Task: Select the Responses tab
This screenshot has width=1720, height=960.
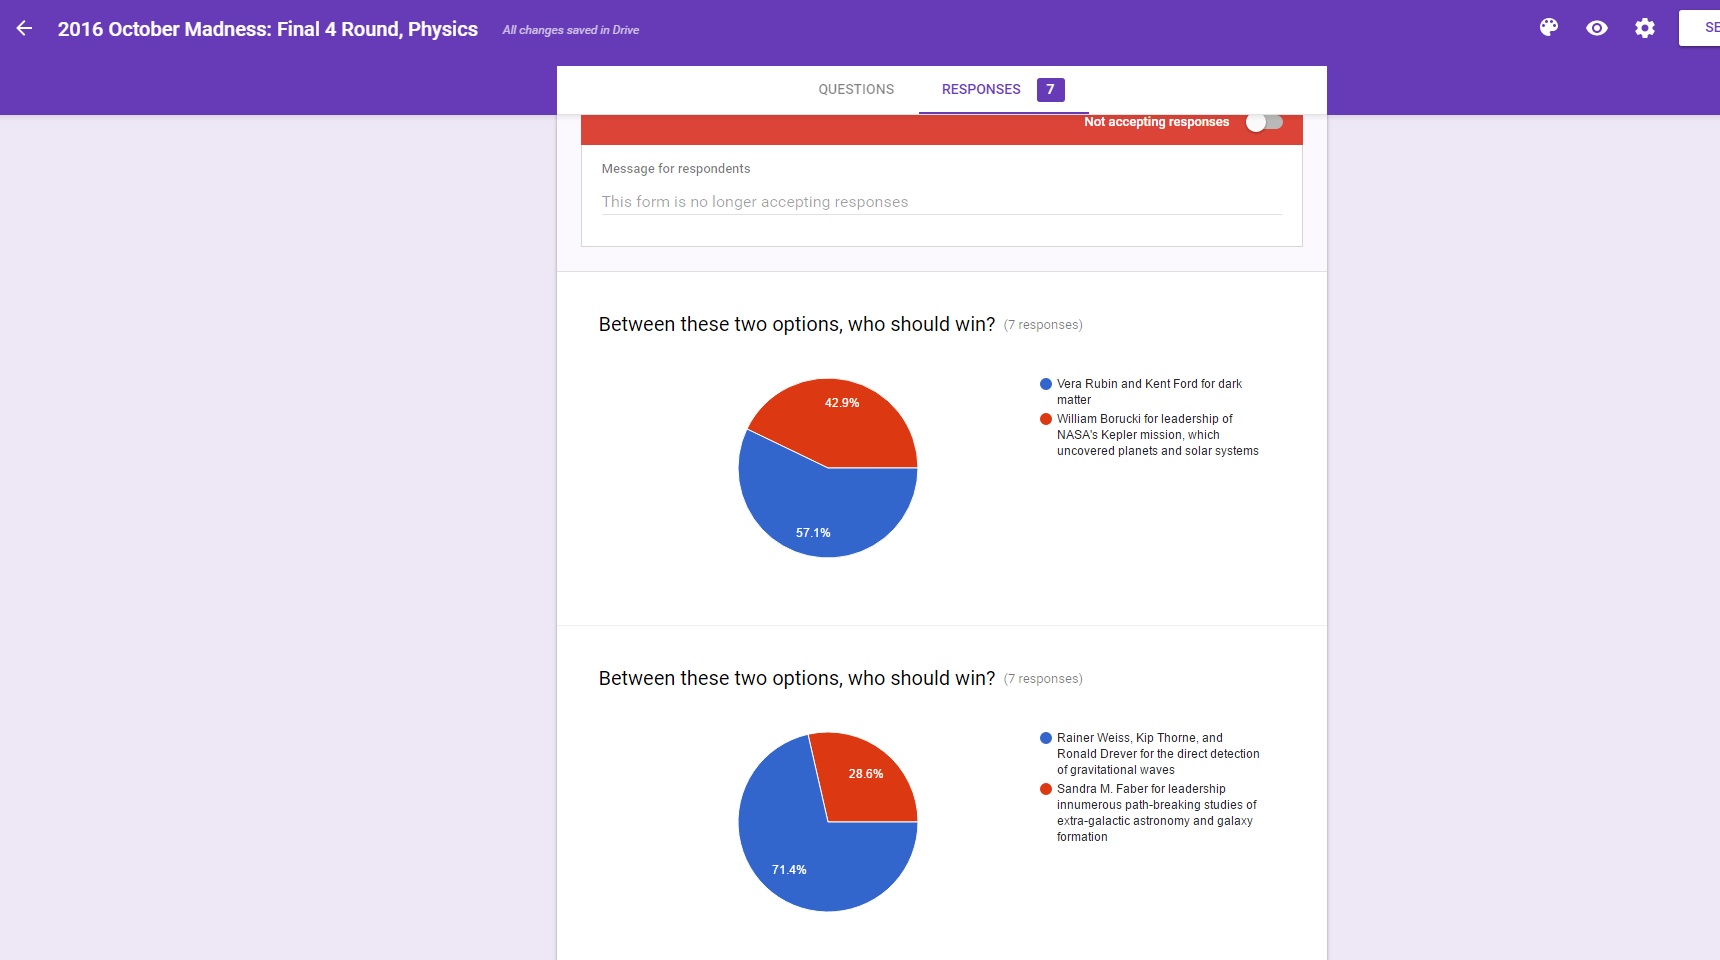Action: click(980, 89)
